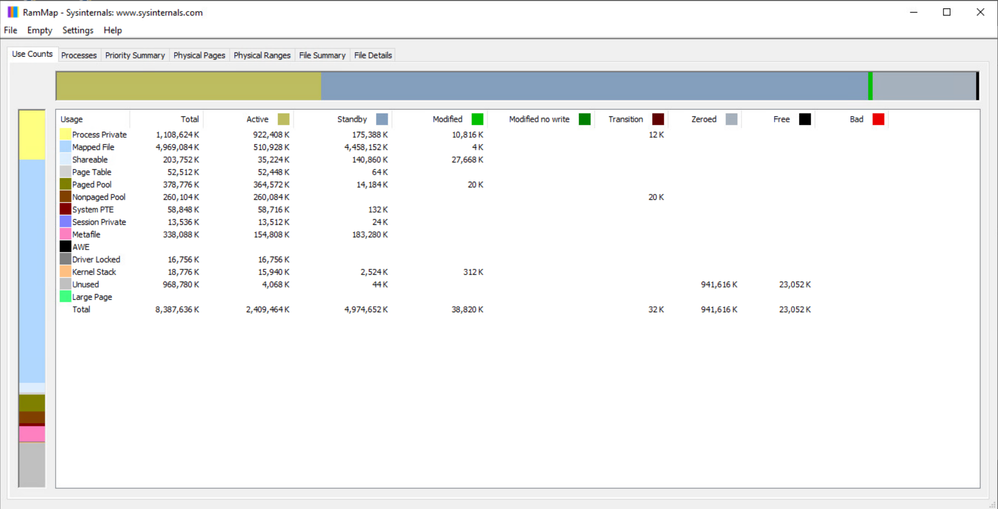
Task: Click the Free column black swatch
Action: [x=805, y=119]
